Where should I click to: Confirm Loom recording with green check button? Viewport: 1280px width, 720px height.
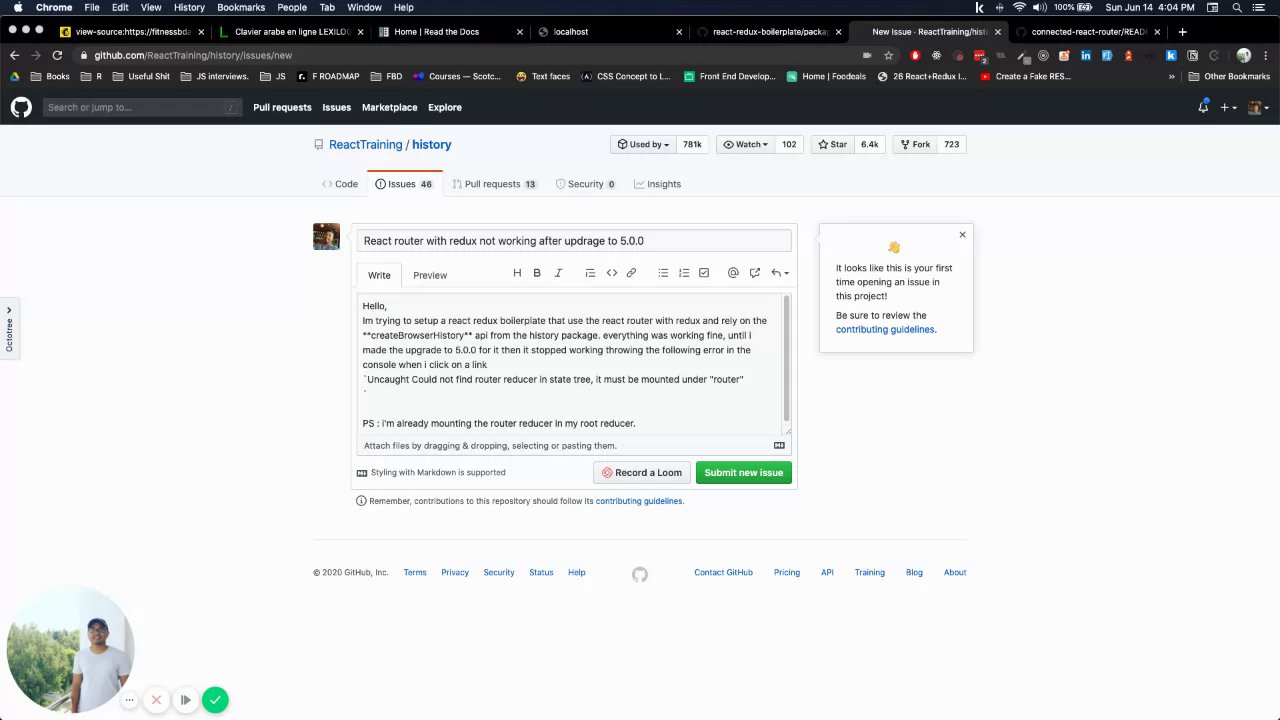[215, 700]
